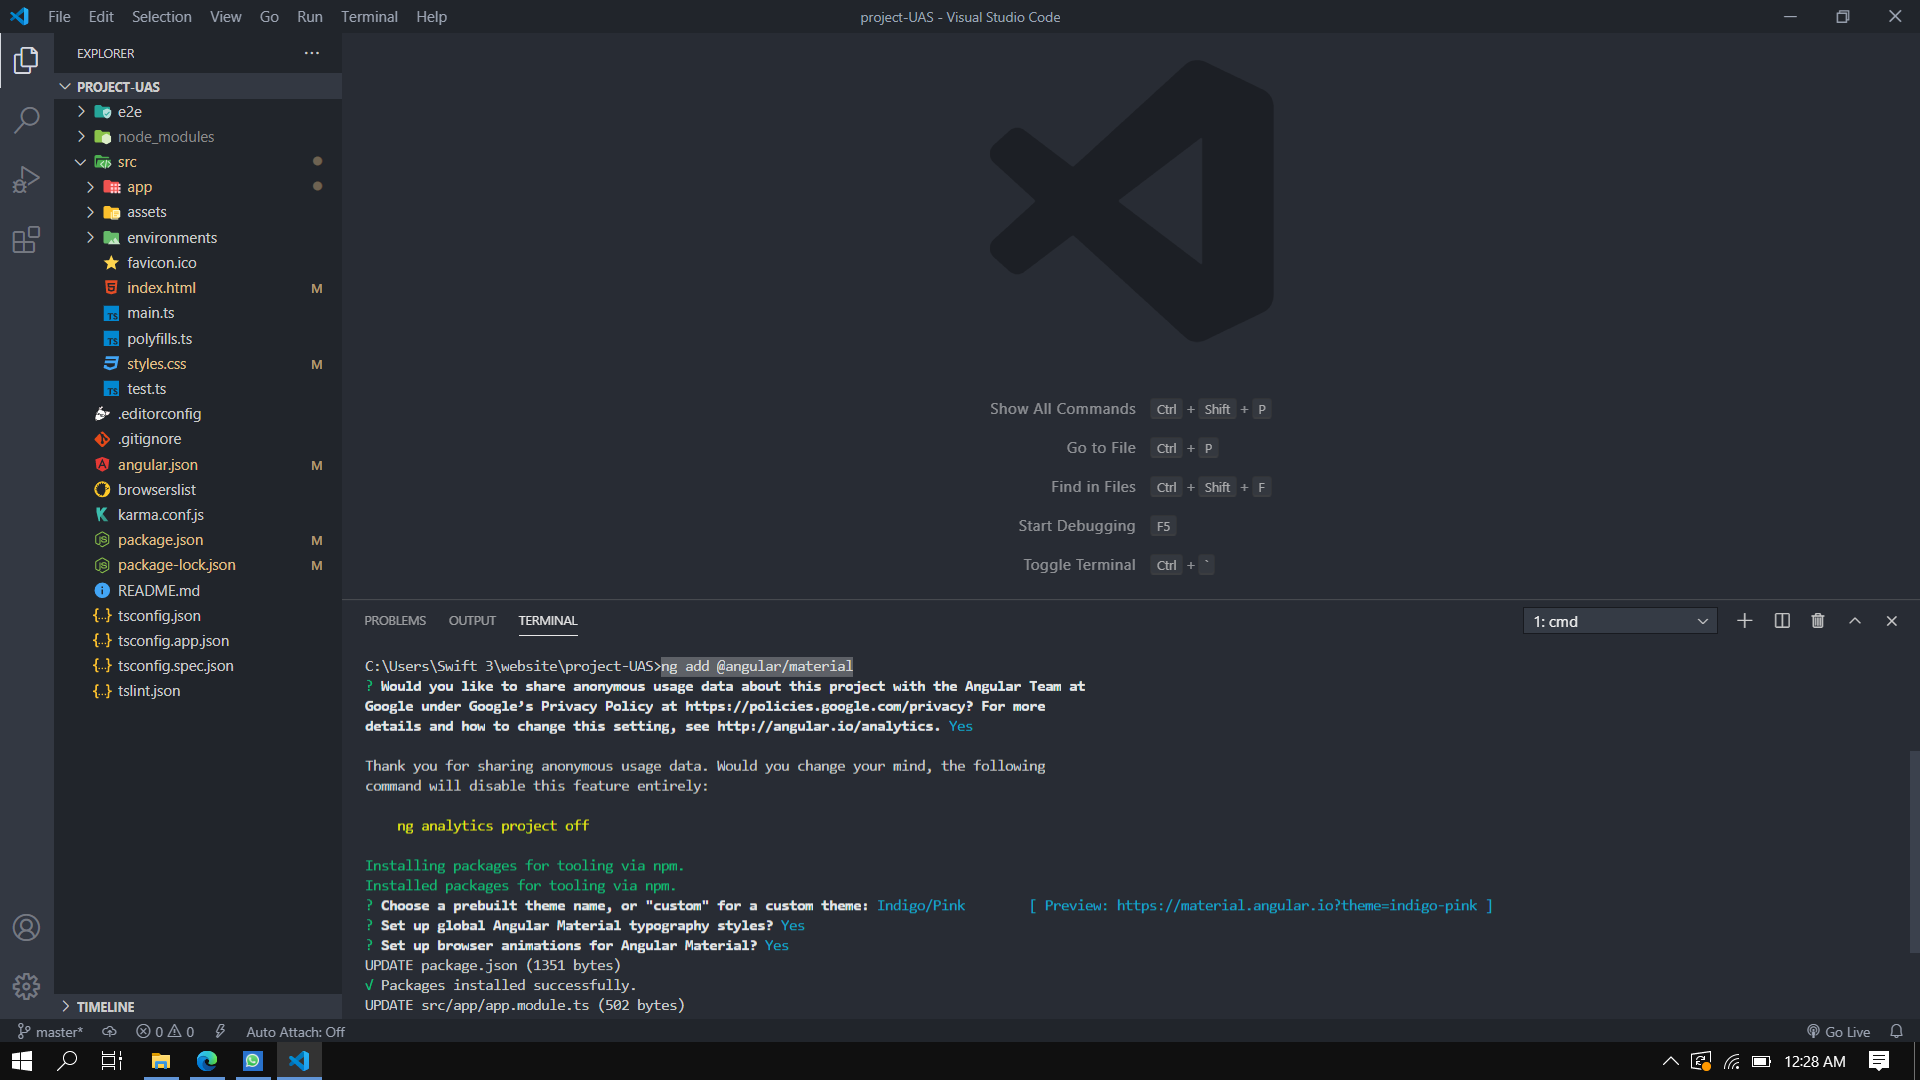Open Task View on taskbar
This screenshot has width=1920, height=1080.
point(112,1061)
